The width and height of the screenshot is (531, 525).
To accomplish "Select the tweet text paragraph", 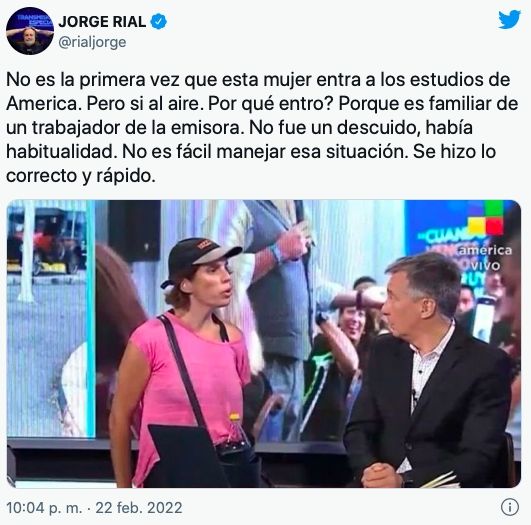I will tap(262, 127).
